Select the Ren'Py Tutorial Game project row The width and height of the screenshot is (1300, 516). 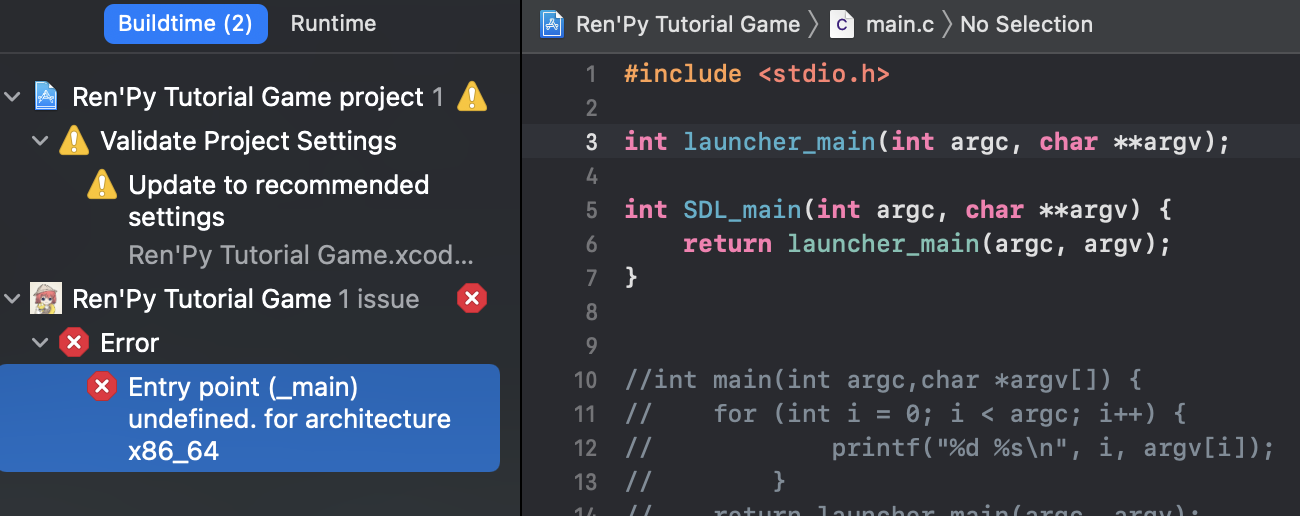[x=249, y=97]
